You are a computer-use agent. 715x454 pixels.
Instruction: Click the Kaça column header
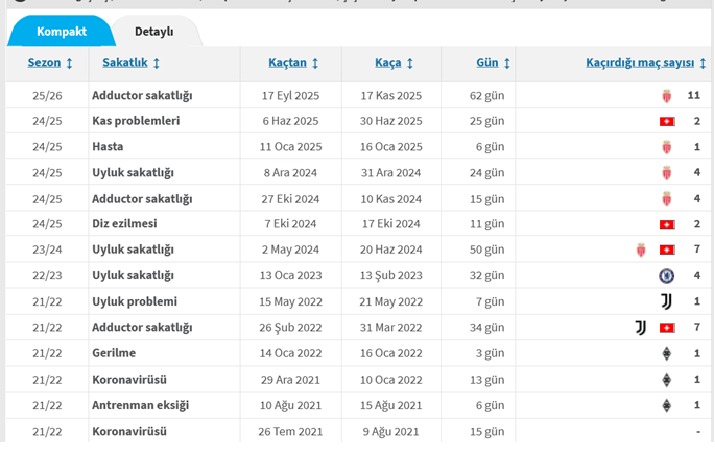(x=394, y=63)
